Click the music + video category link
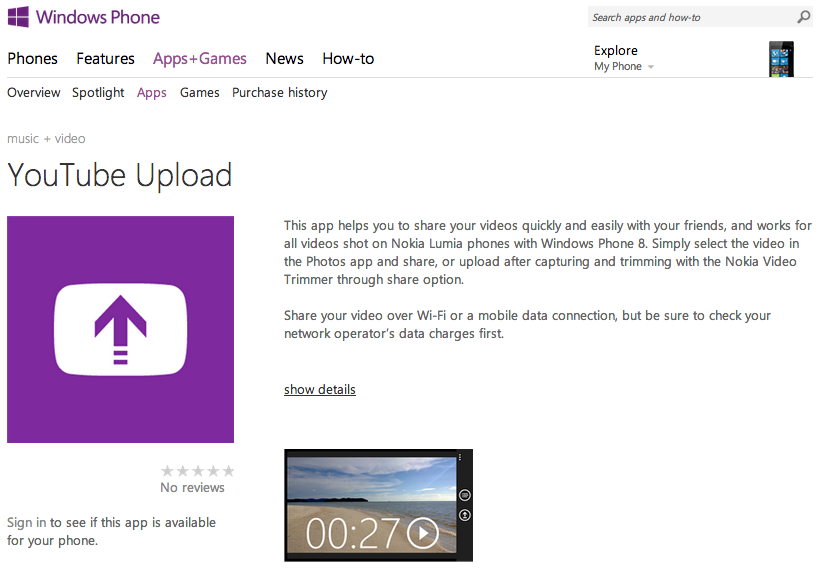 coord(46,139)
